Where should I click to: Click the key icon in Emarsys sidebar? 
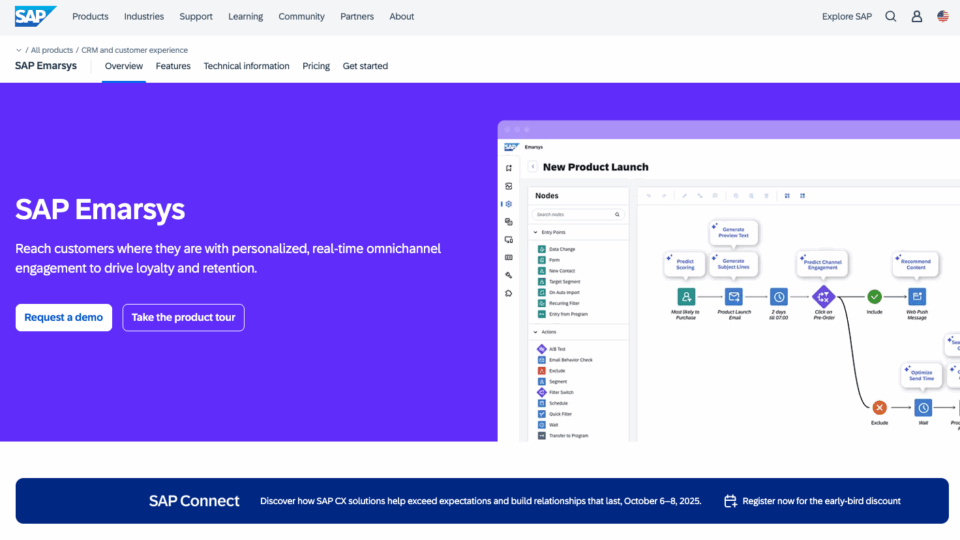tap(509, 276)
